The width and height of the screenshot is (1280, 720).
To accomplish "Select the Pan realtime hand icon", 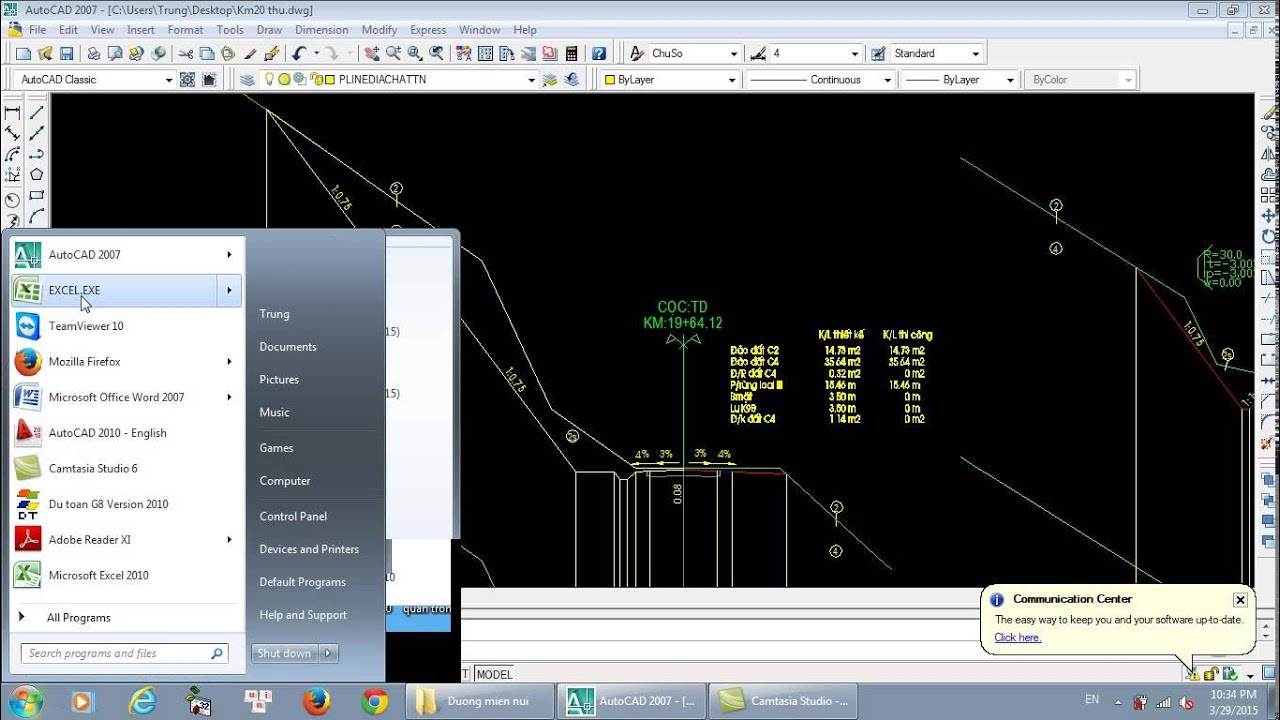I will pyautogui.click(x=372, y=54).
